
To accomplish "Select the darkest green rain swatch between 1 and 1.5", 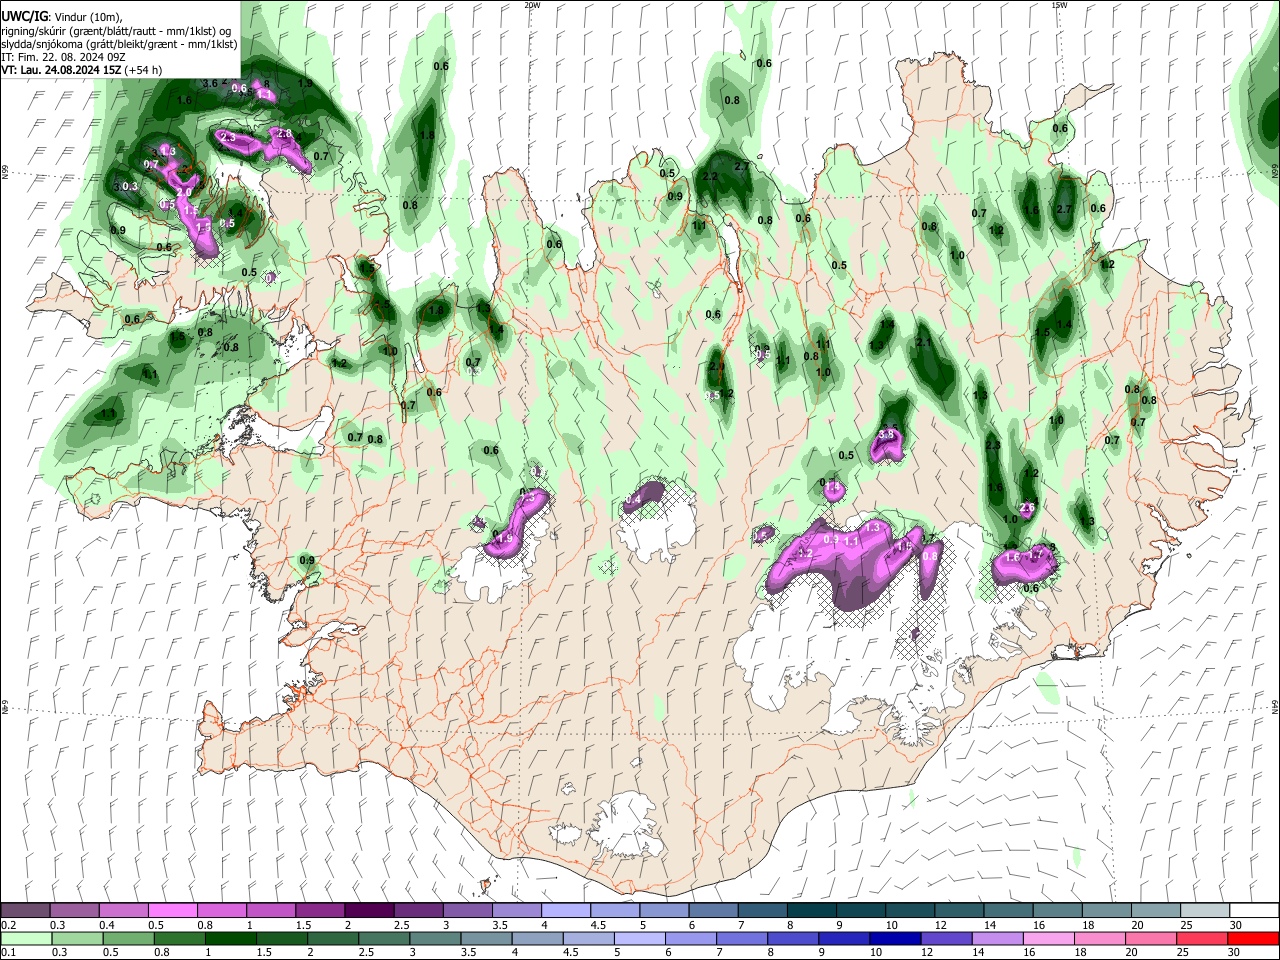I will [x=231, y=939].
